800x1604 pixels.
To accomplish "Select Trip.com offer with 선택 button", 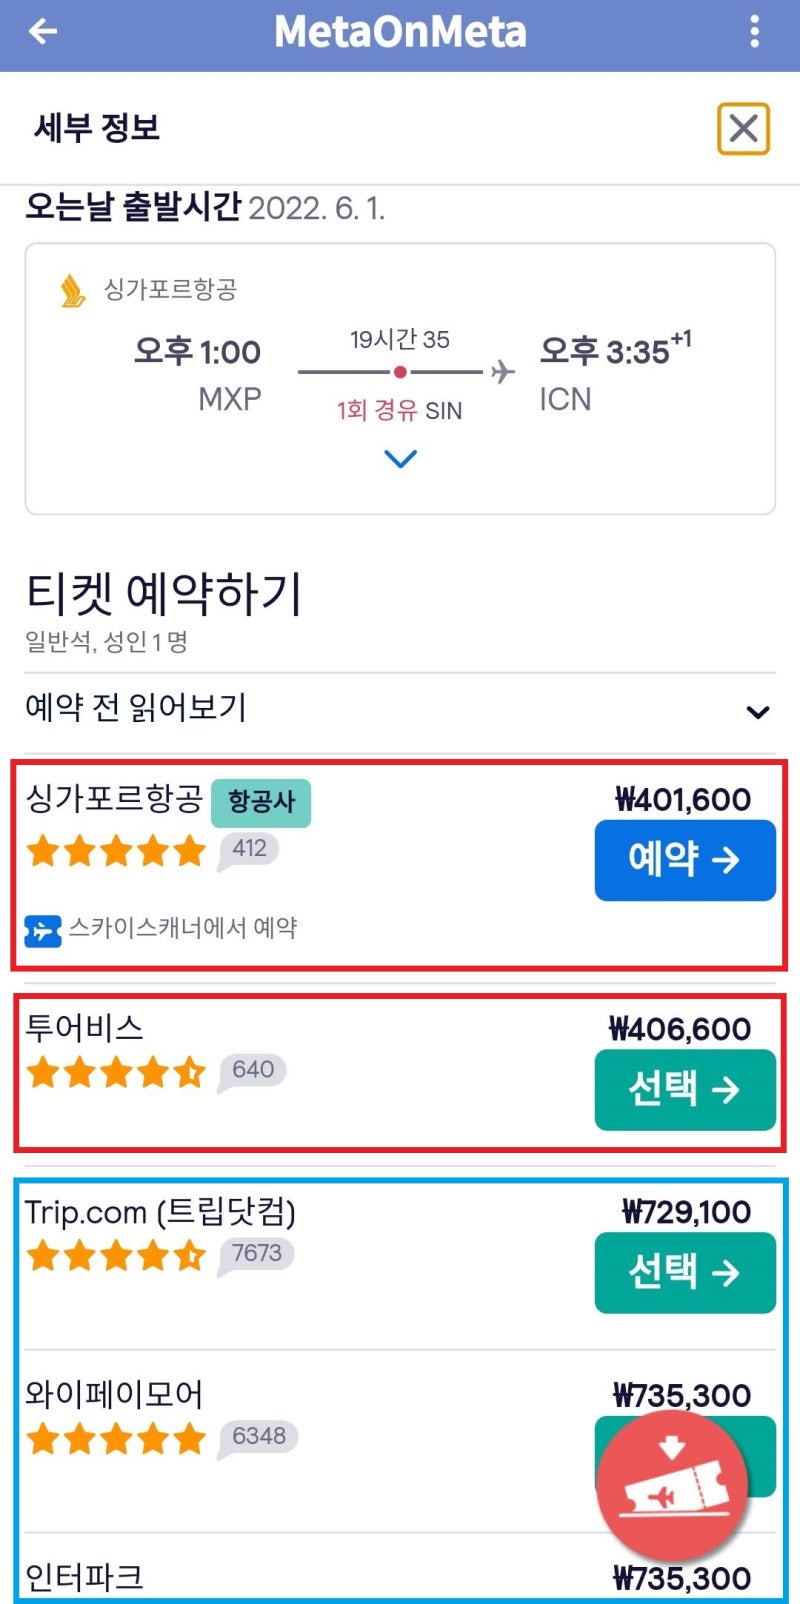I will (x=685, y=1272).
